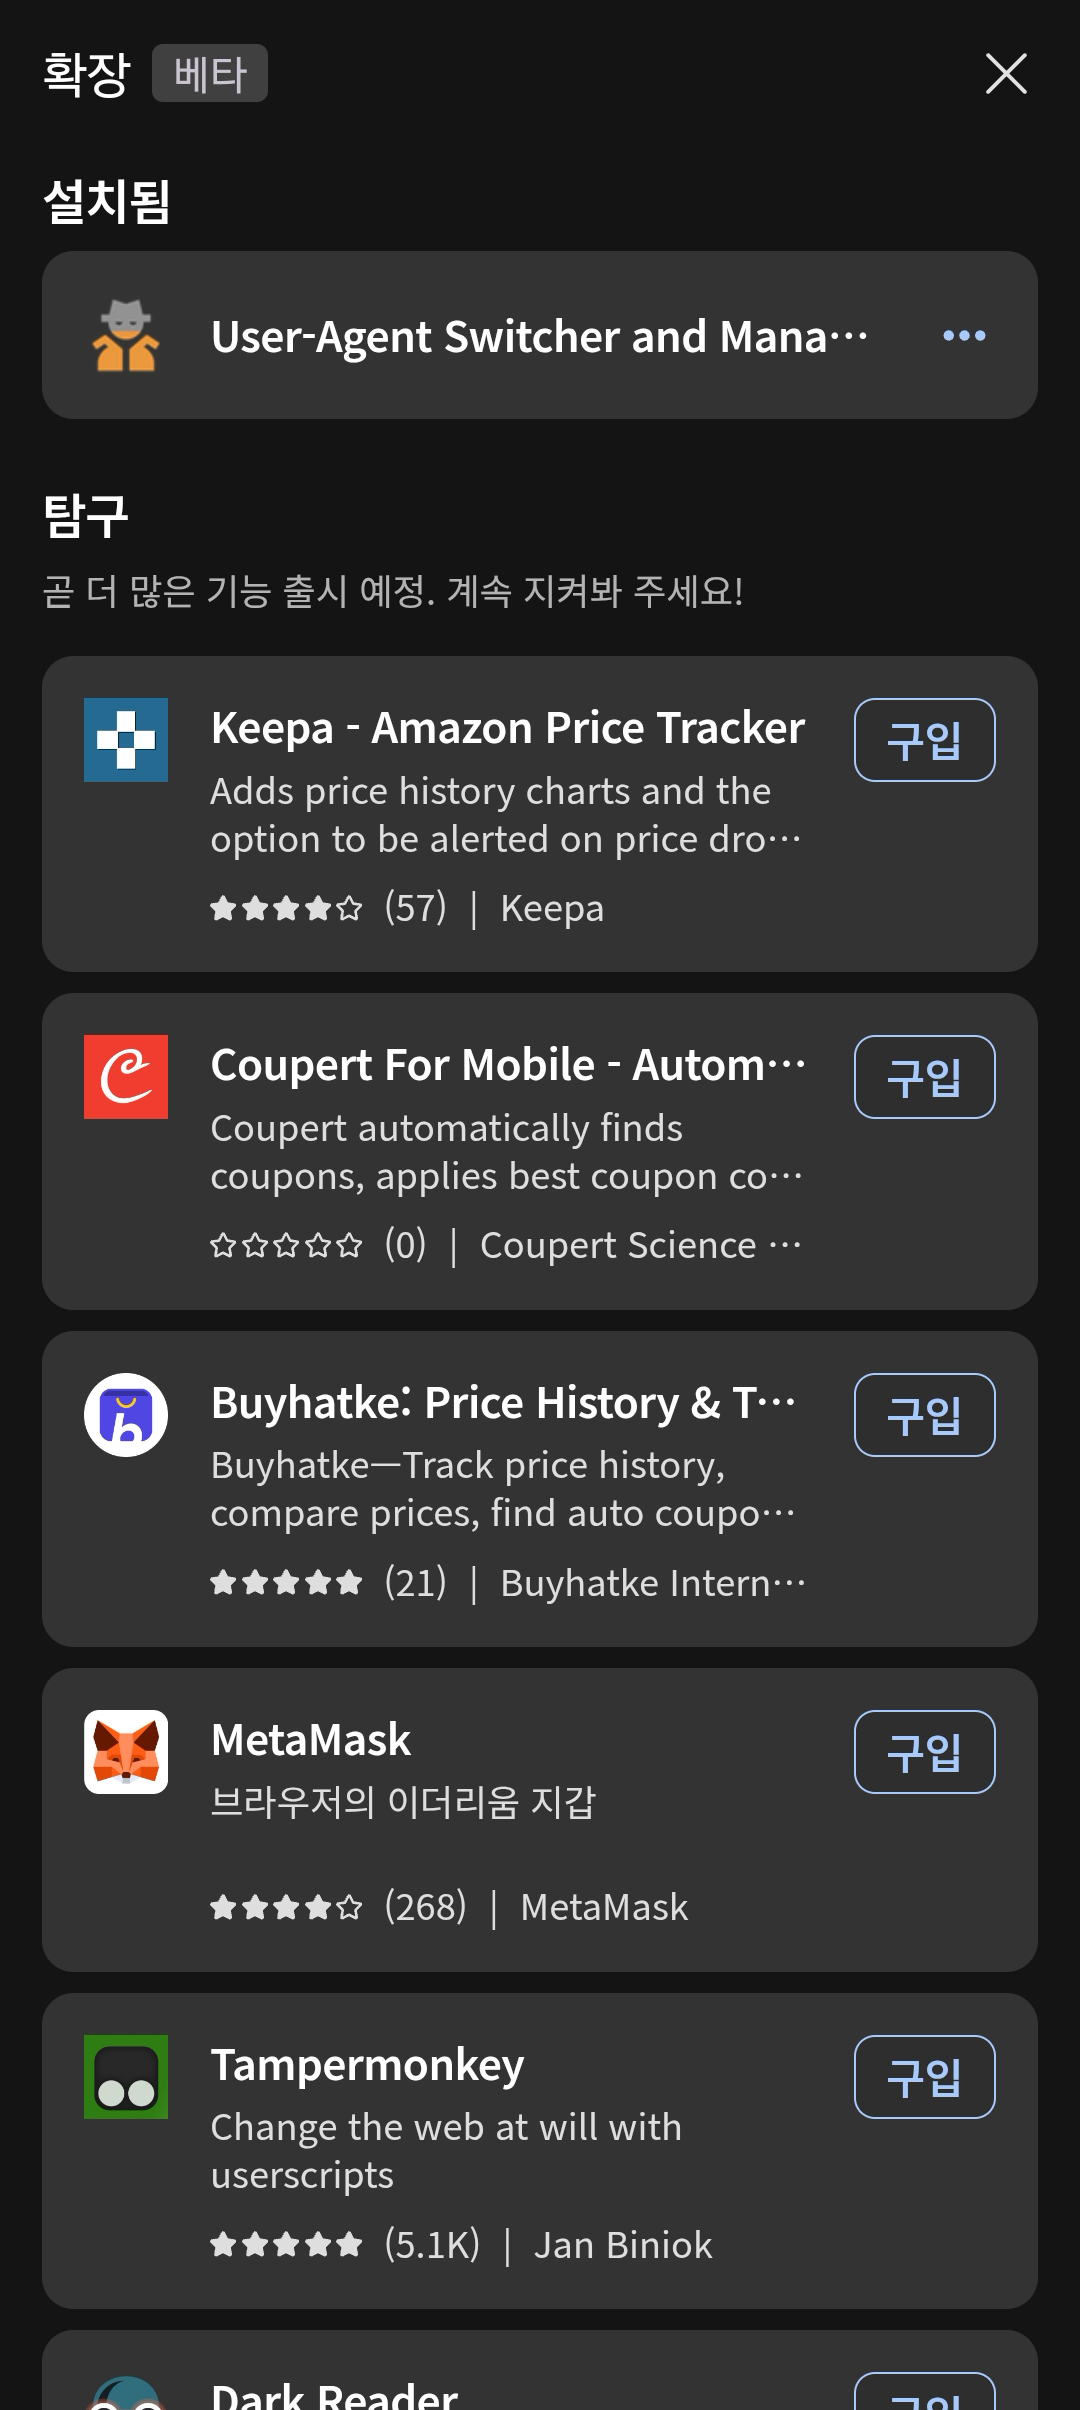Click the User-Agent Switcher spy icon

coord(126,336)
